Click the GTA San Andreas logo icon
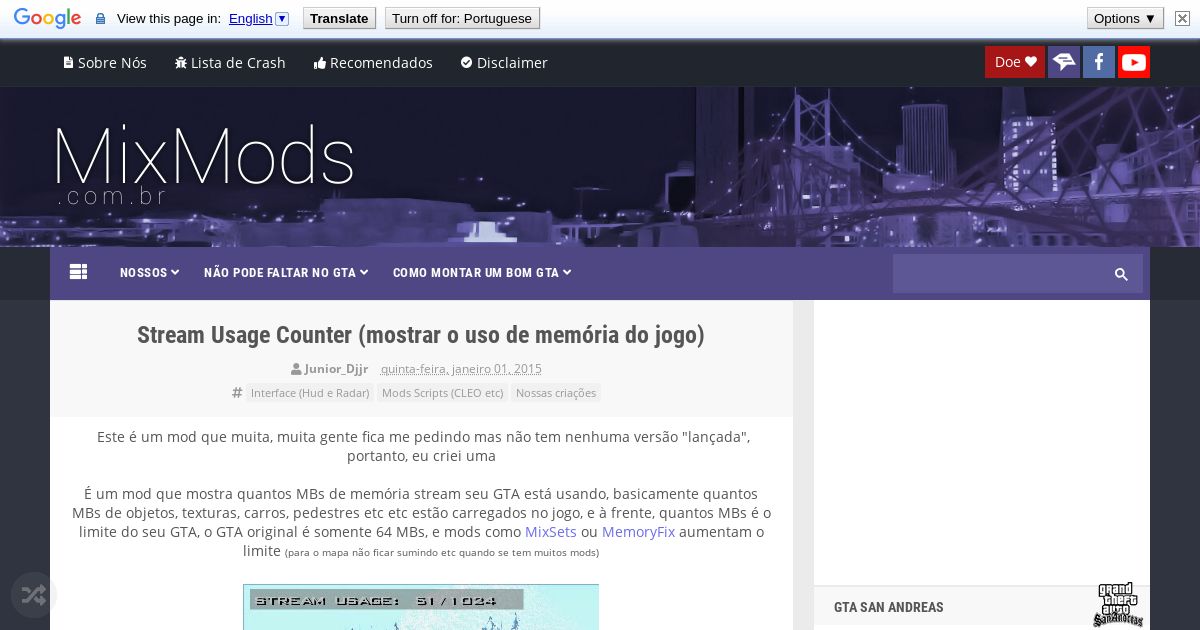 coord(1117,605)
